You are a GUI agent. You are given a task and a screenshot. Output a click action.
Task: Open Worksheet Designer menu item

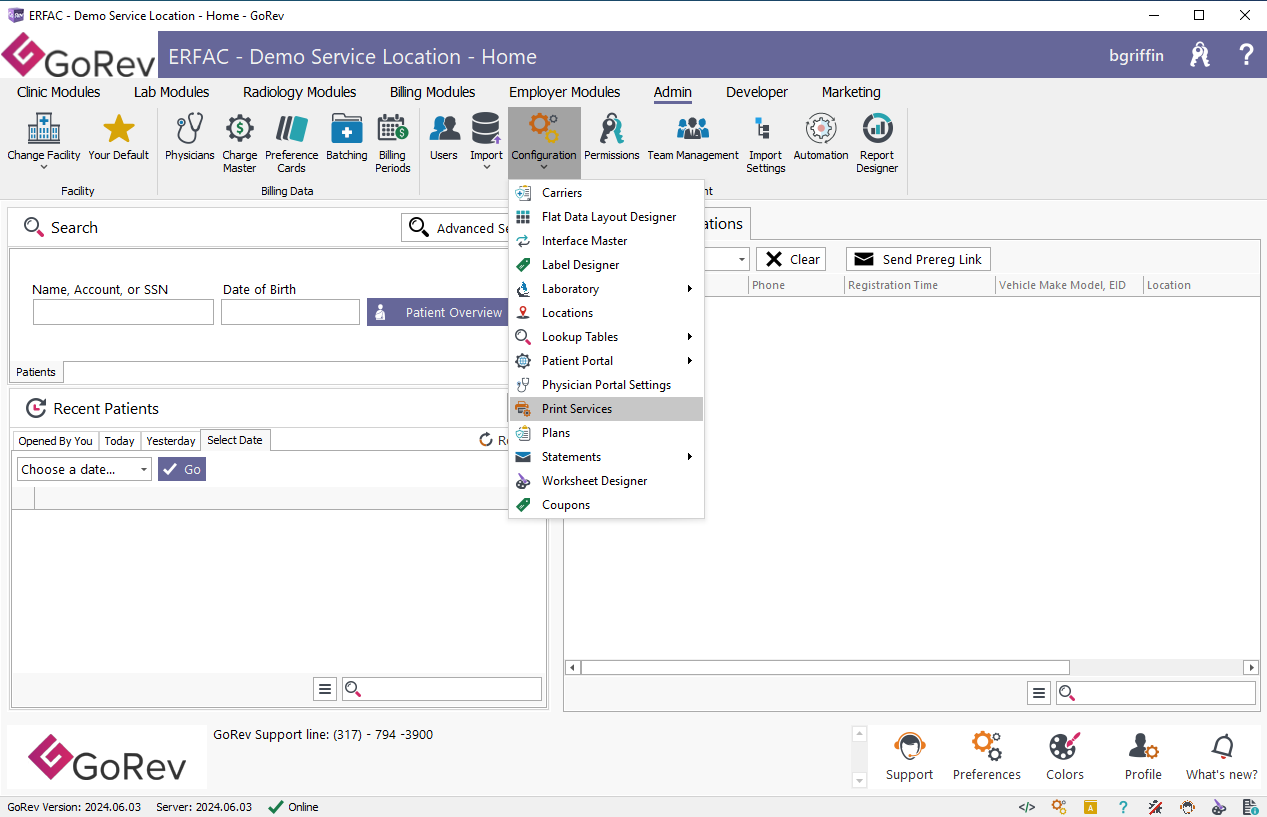coord(606,481)
